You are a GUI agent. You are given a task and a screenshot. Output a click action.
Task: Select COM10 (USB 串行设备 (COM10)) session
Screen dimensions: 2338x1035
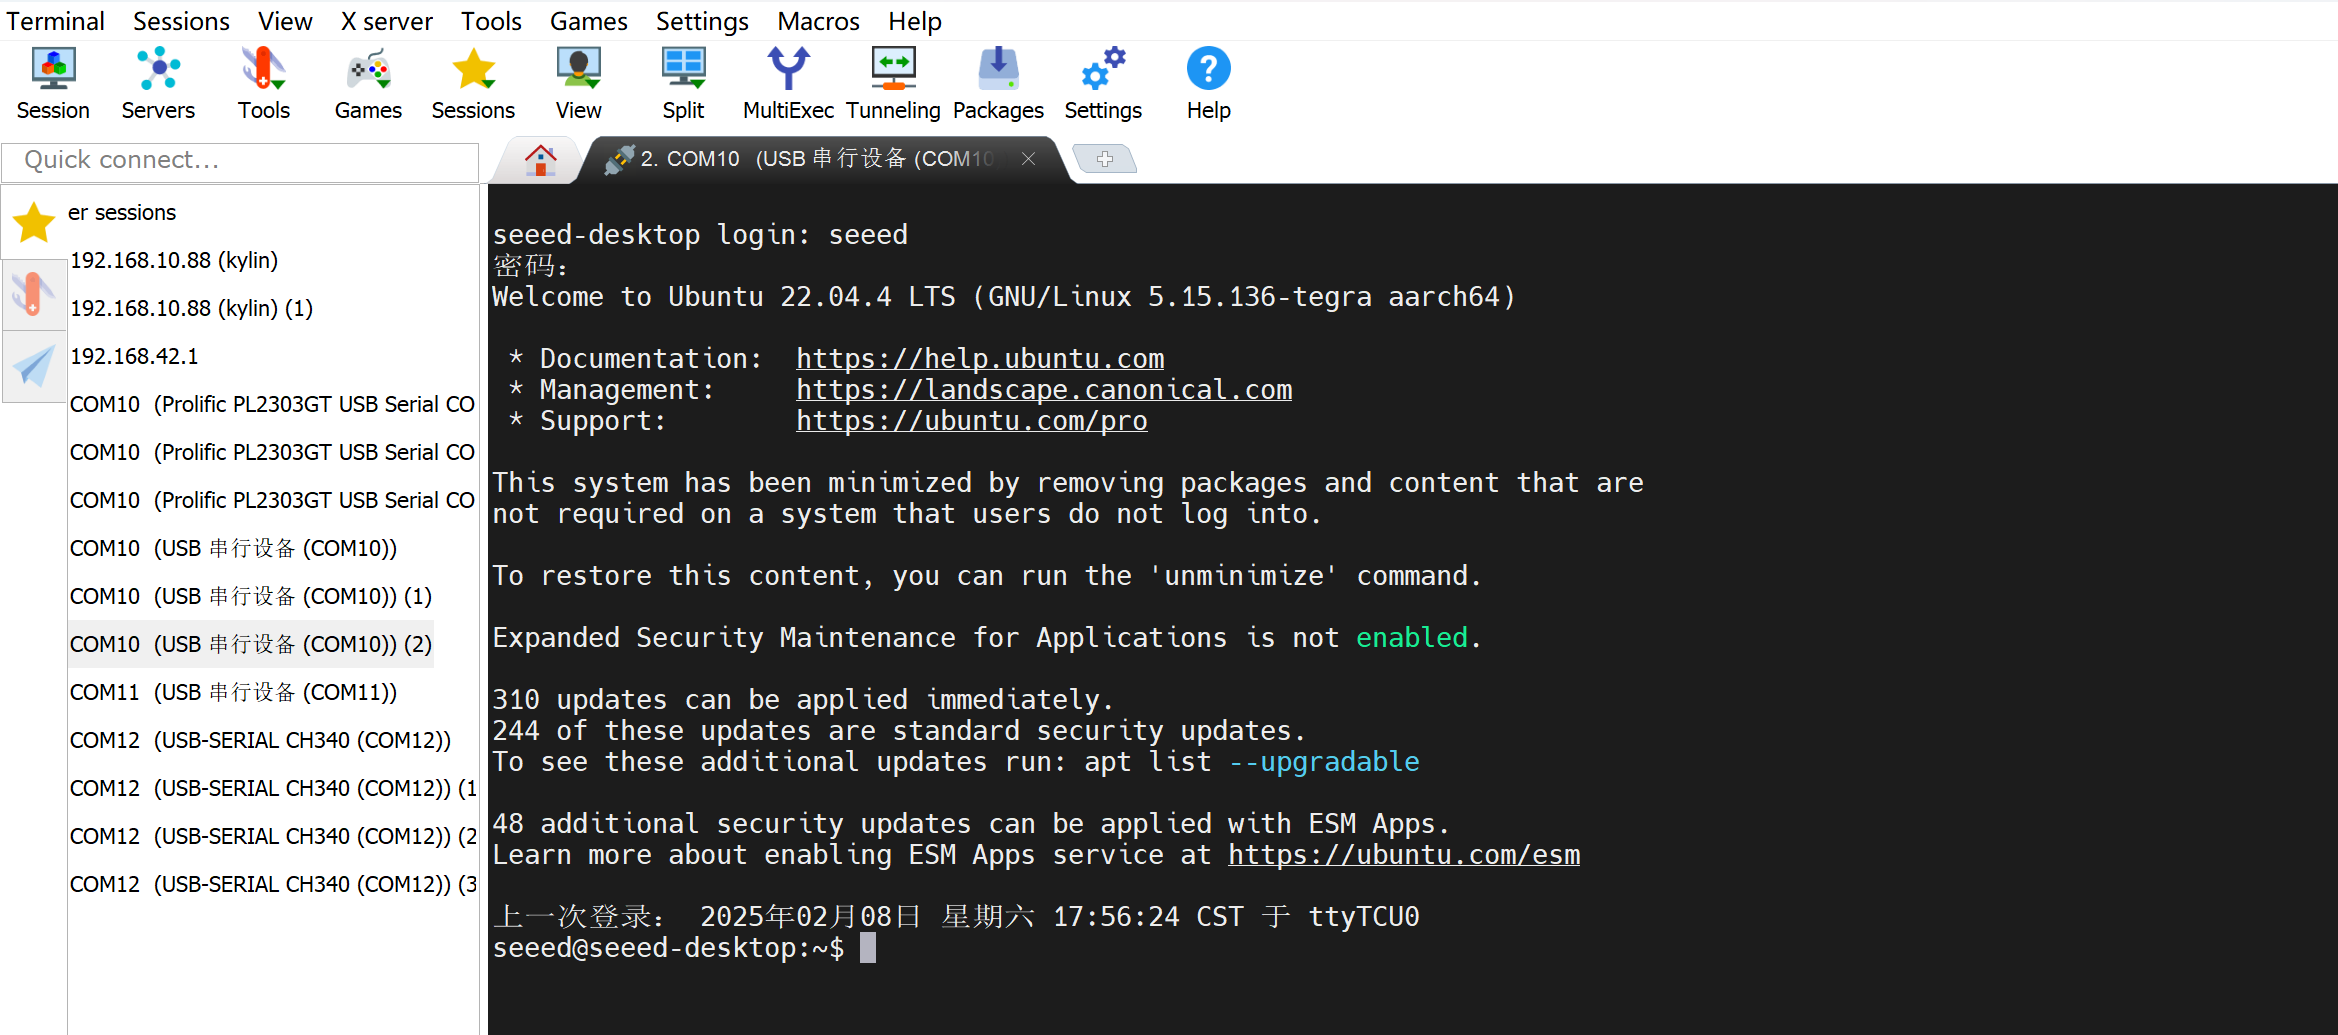tap(233, 548)
